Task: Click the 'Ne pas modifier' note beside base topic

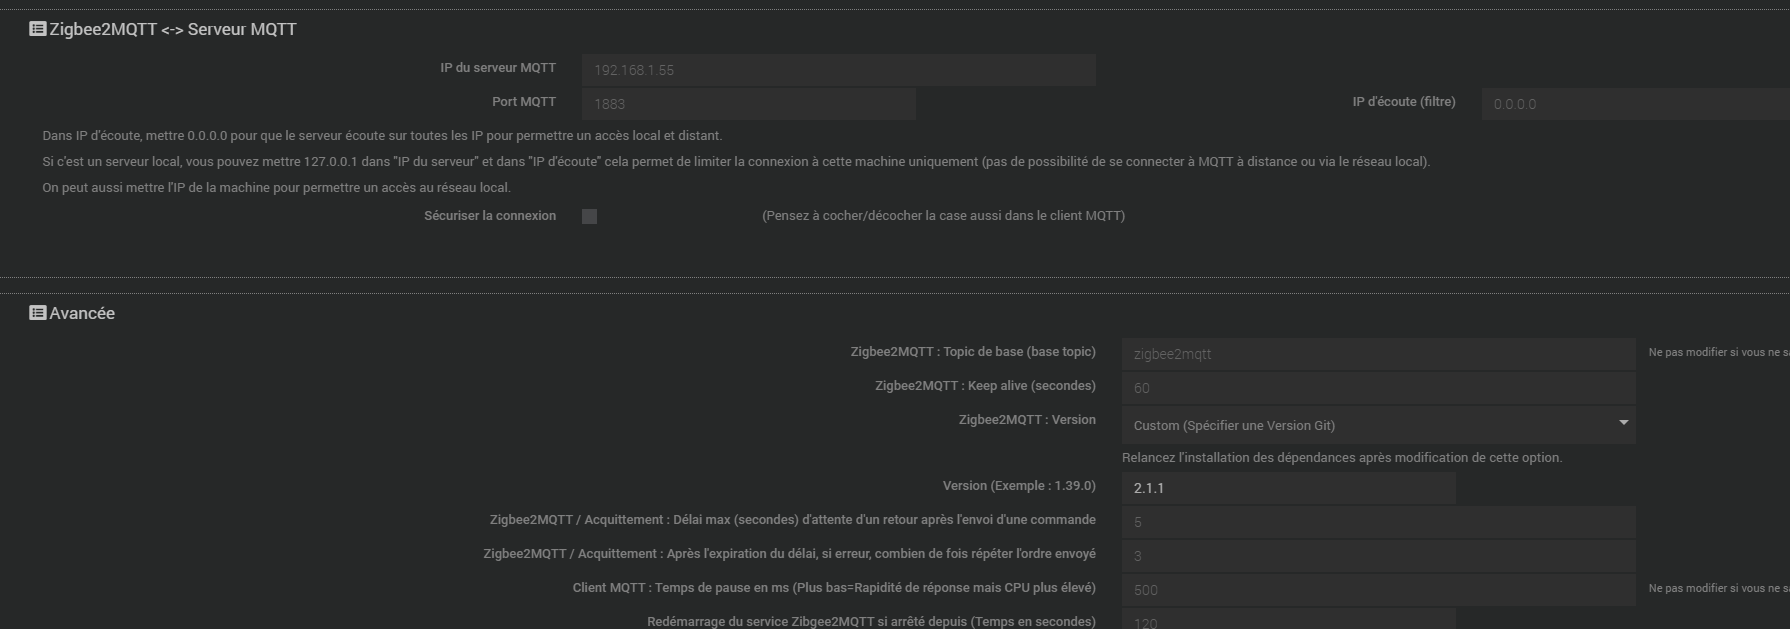Action: [1719, 352]
